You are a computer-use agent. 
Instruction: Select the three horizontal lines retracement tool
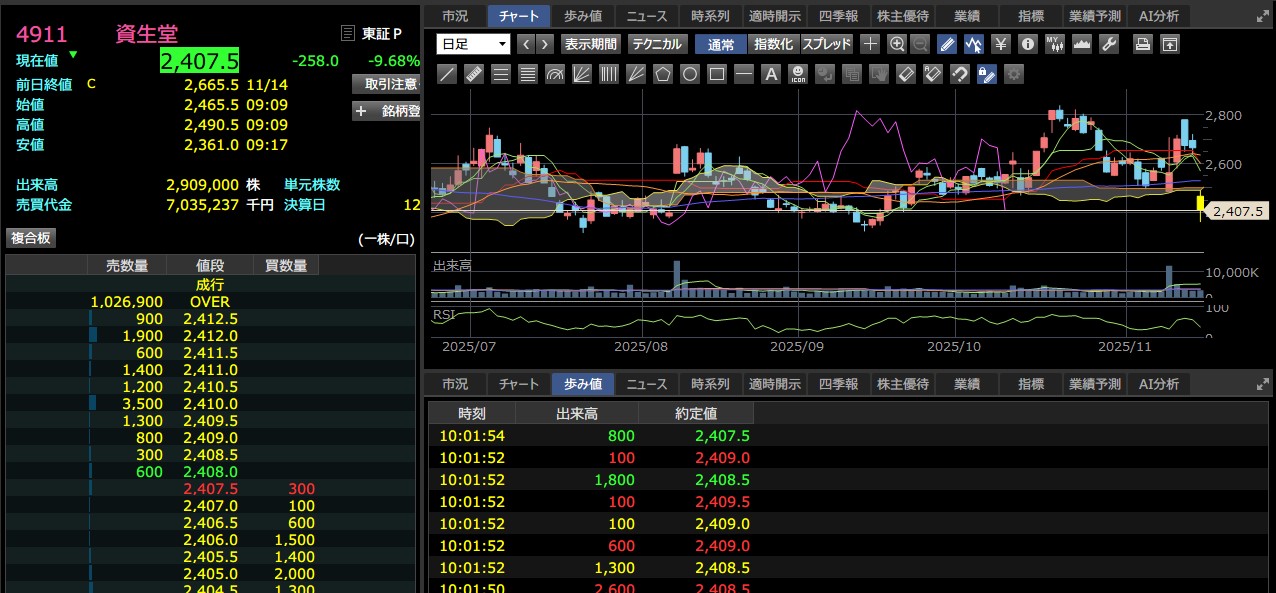(502, 74)
